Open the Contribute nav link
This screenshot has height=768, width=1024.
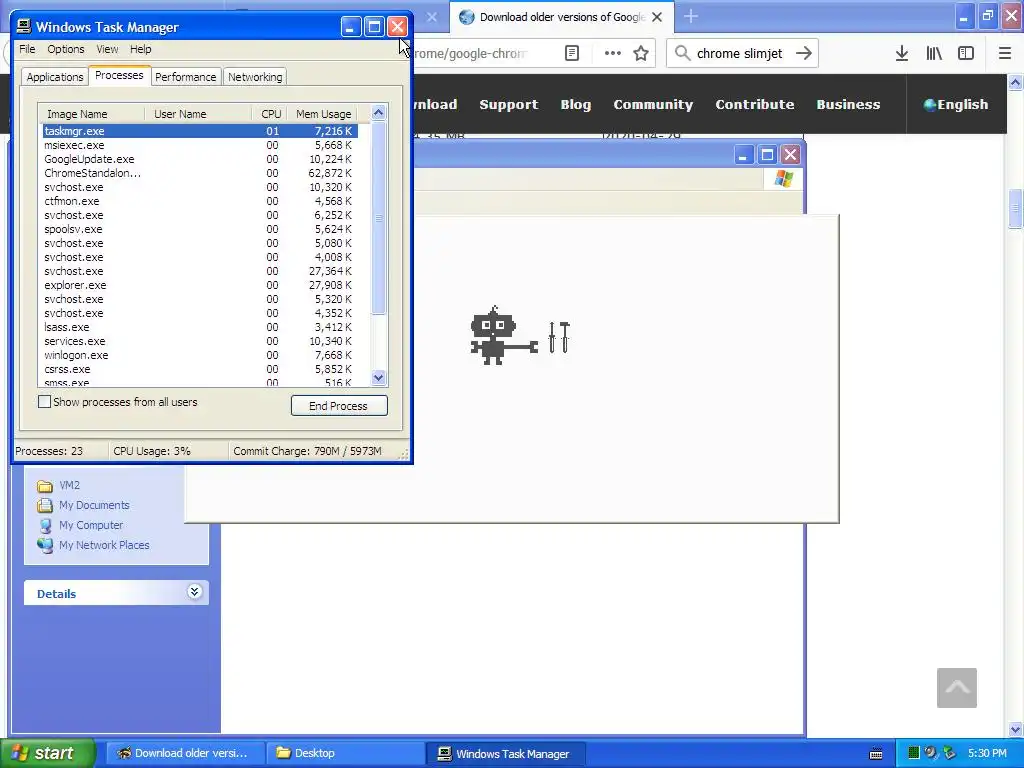tap(755, 104)
